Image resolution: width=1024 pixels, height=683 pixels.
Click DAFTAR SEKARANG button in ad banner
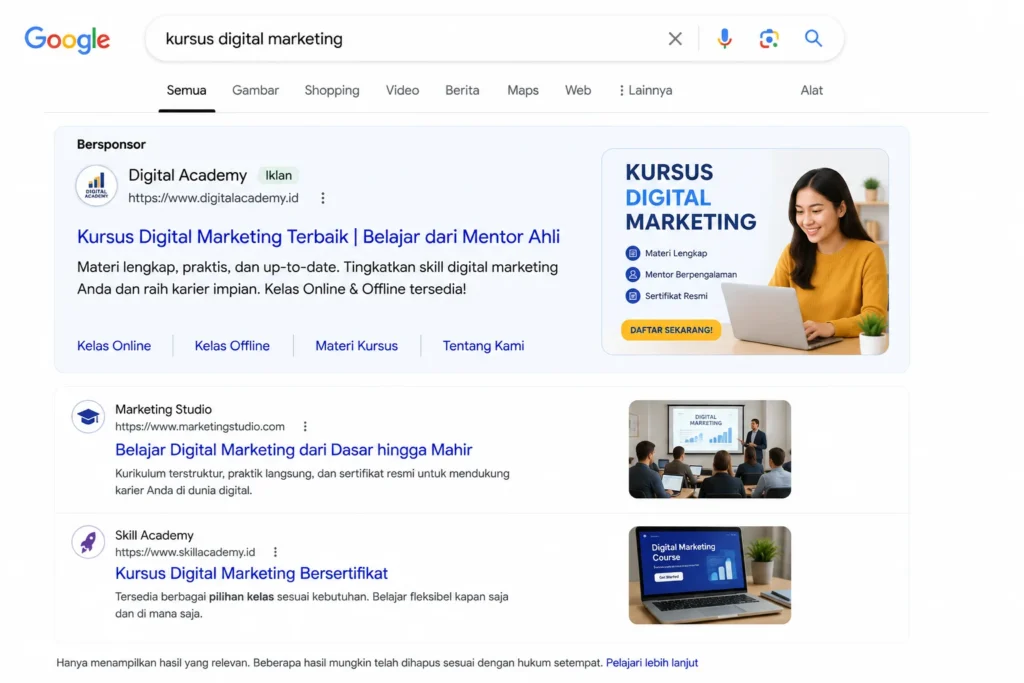(671, 330)
